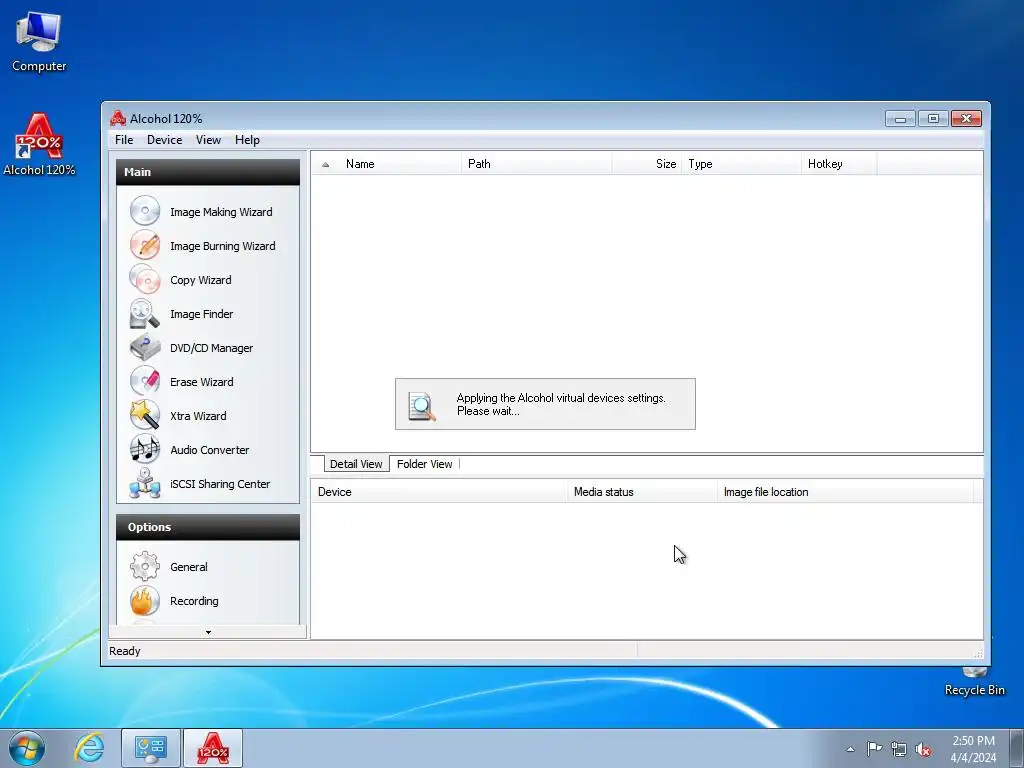Open the Image Making Wizard icon
This screenshot has width=1024, height=768.
145,211
